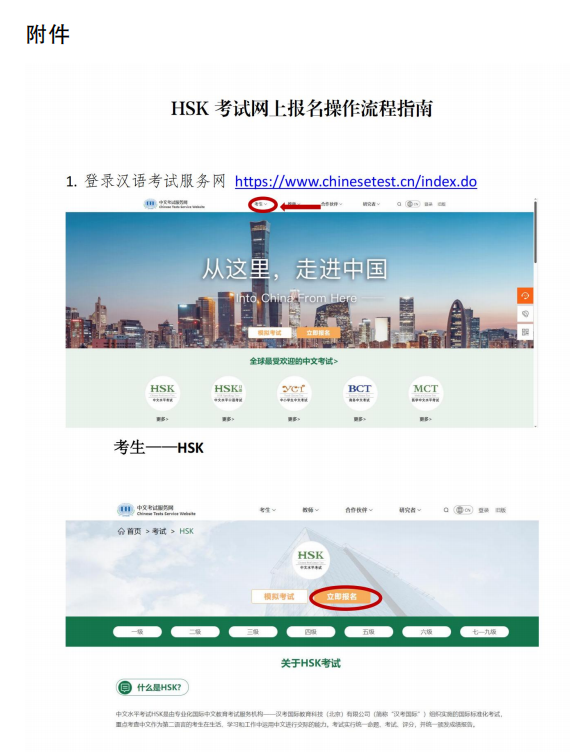Click the circled 考生 menu in top screenshot
This screenshot has height=752, width=587.
pyautogui.click(x=262, y=204)
